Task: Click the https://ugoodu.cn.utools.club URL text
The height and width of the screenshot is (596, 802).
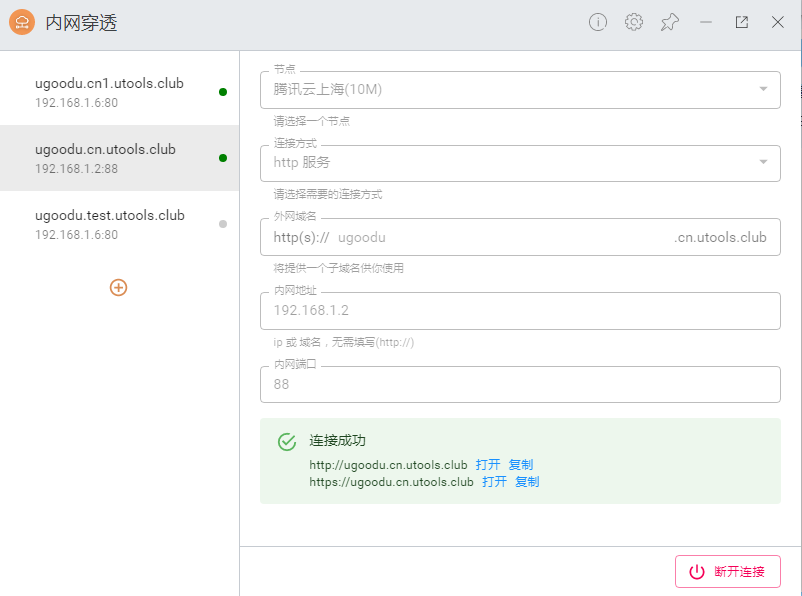Action: pyautogui.click(x=391, y=481)
